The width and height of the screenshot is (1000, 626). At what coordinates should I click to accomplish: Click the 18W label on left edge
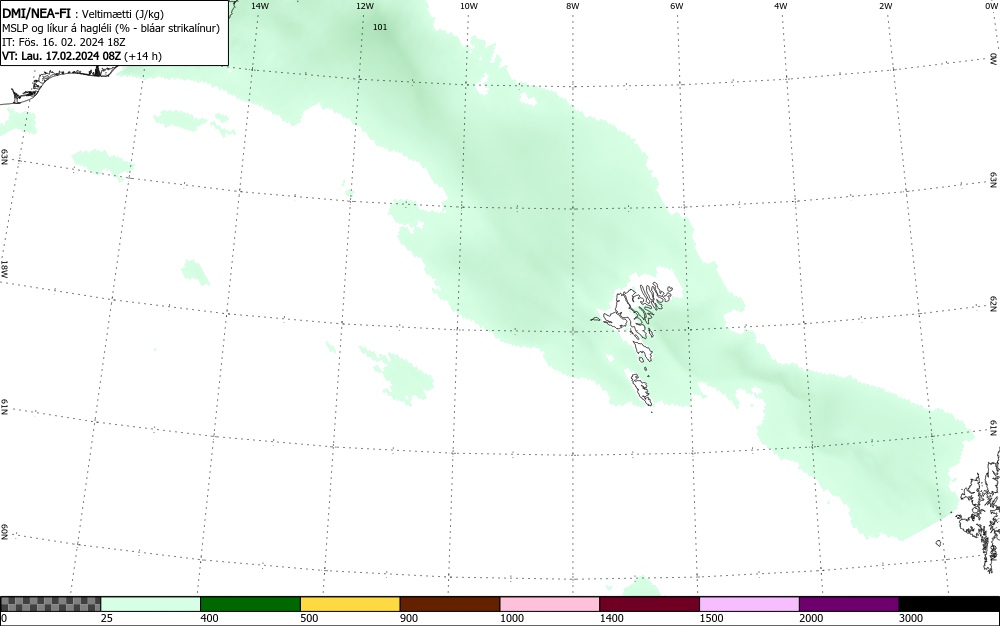click(4, 268)
